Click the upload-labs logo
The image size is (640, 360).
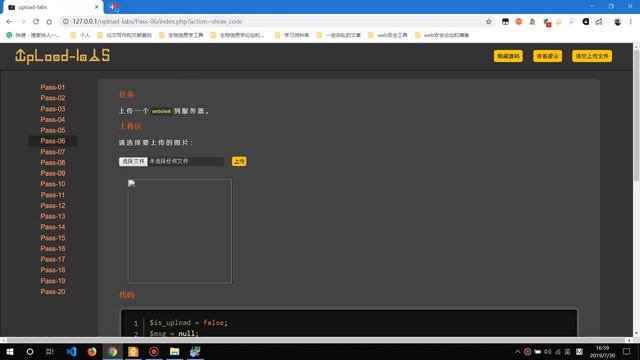(62, 56)
